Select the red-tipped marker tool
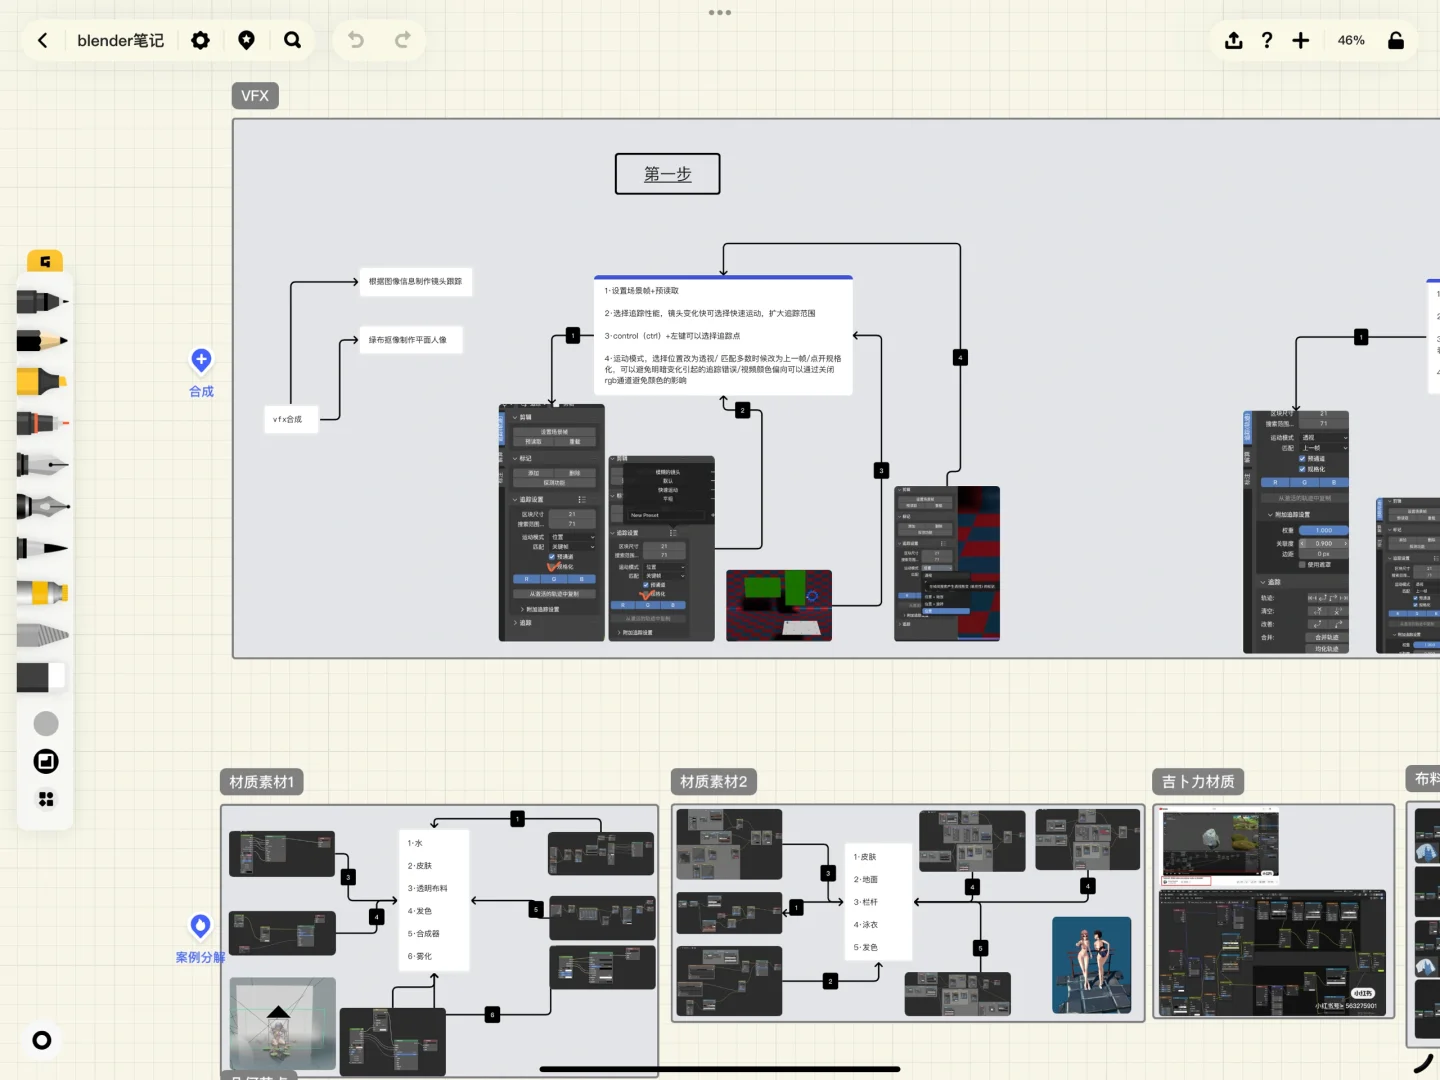The width and height of the screenshot is (1440, 1080). [x=43, y=423]
